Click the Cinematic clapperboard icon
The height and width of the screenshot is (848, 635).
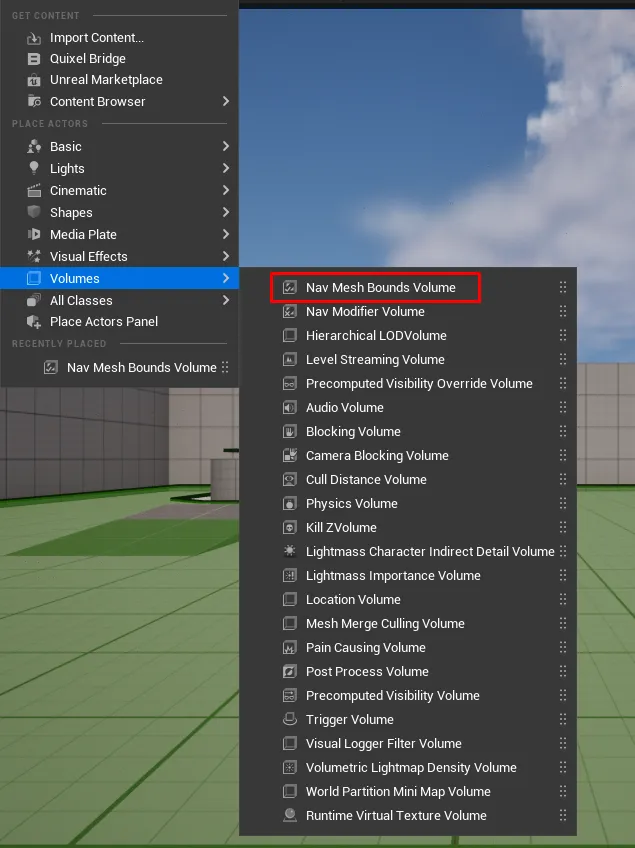[33, 191]
